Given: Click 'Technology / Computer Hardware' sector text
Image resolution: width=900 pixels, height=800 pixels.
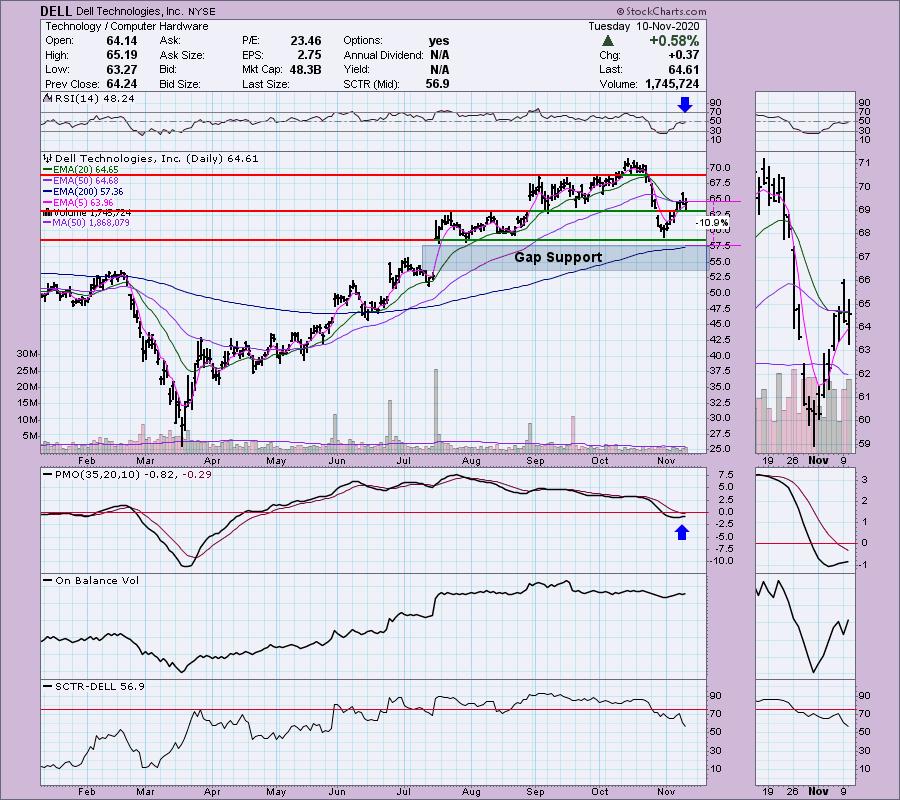Looking at the screenshot, I should tap(127, 26).
